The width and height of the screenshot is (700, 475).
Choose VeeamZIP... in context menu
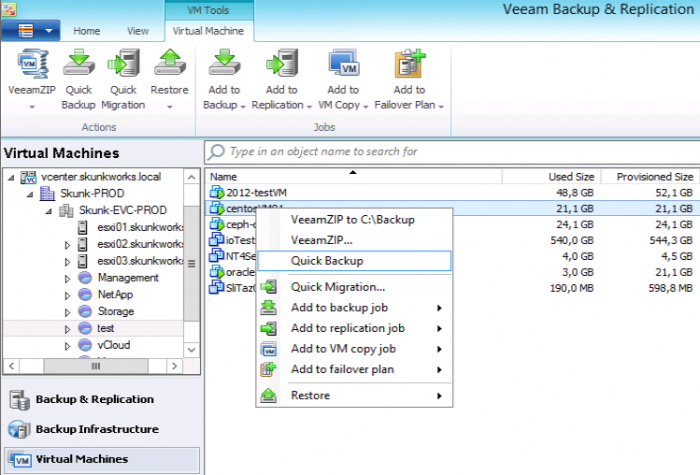pyautogui.click(x=354, y=240)
